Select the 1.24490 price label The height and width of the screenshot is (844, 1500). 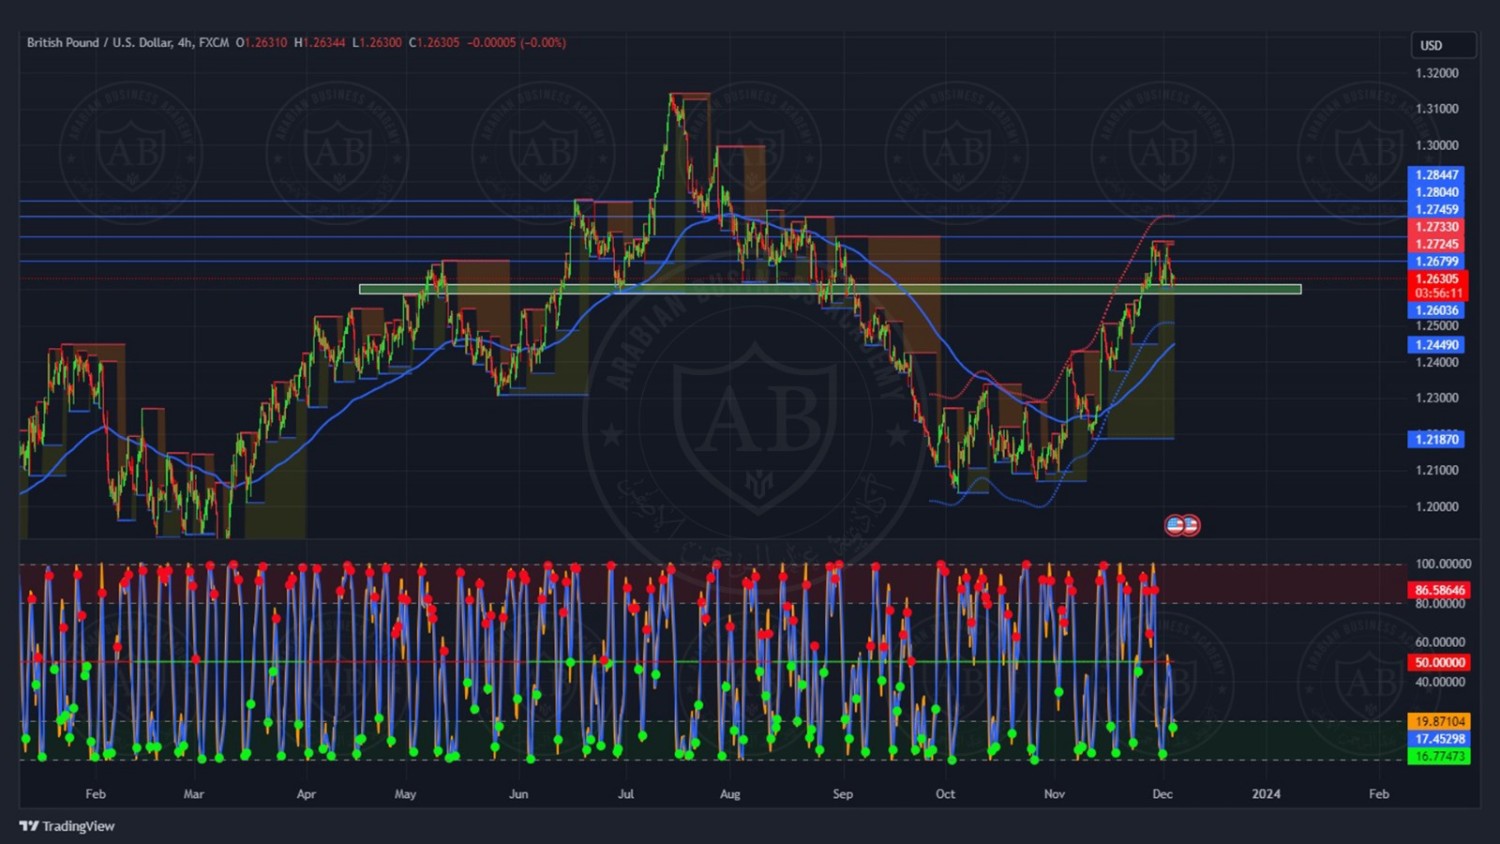click(x=1436, y=345)
